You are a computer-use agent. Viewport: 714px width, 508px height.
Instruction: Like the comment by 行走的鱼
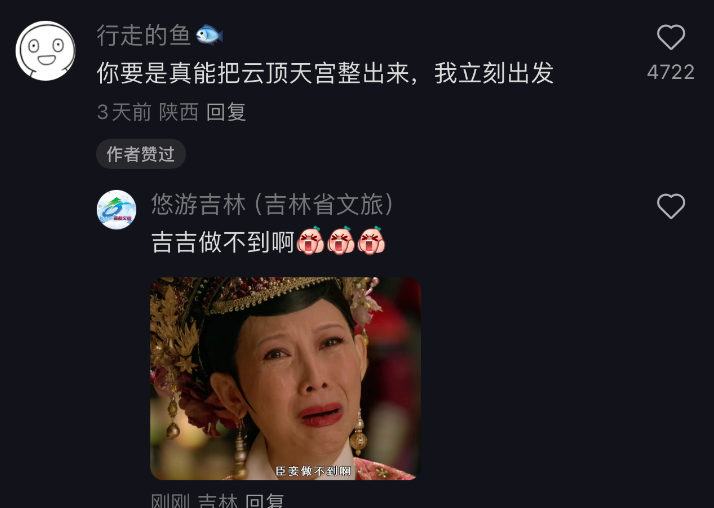(671, 37)
